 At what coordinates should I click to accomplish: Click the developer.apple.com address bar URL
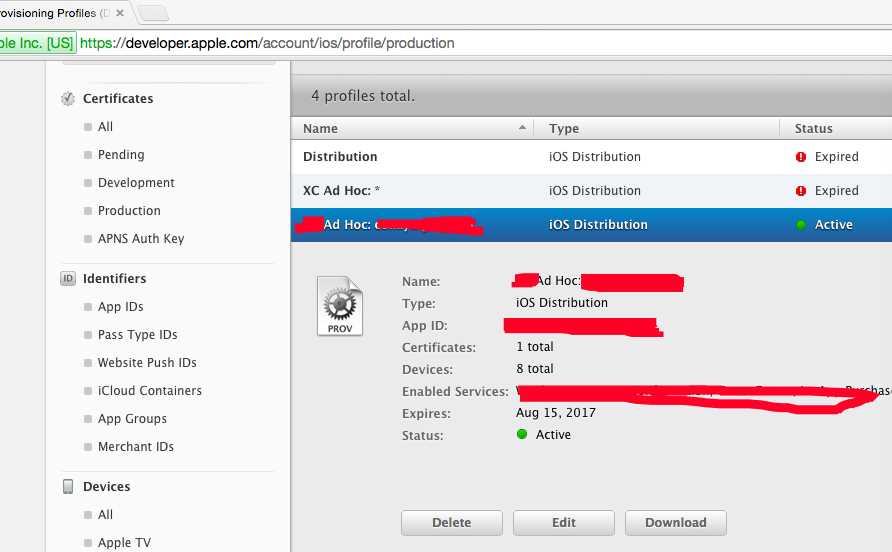tap(267, 43)
